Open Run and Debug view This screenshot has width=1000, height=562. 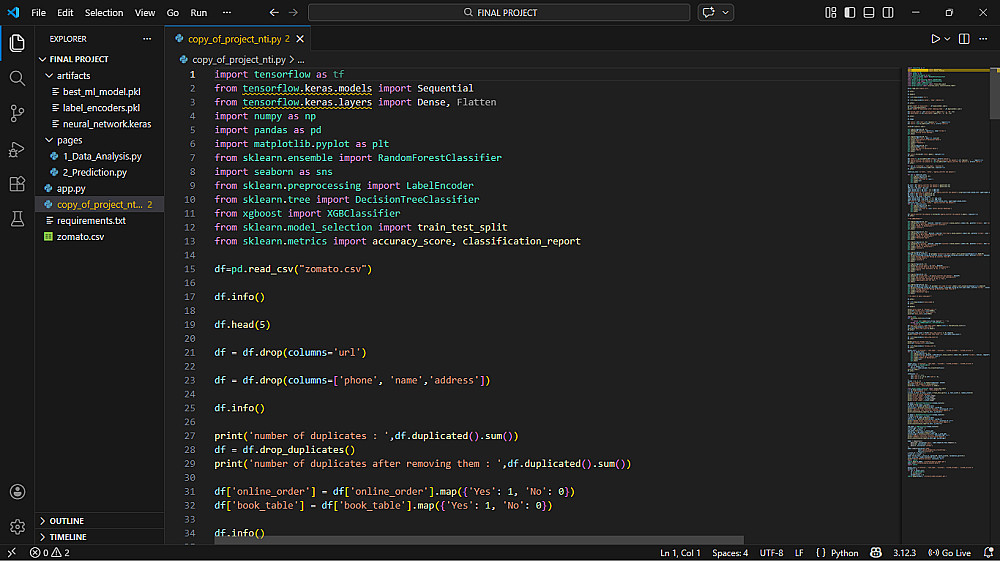pos(17,149)
